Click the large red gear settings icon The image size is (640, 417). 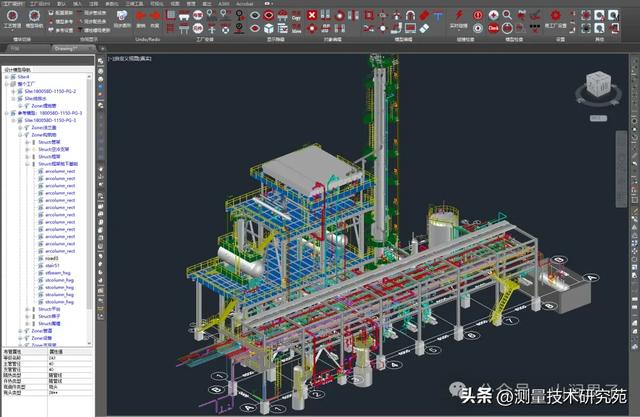[x=555, y=15]
